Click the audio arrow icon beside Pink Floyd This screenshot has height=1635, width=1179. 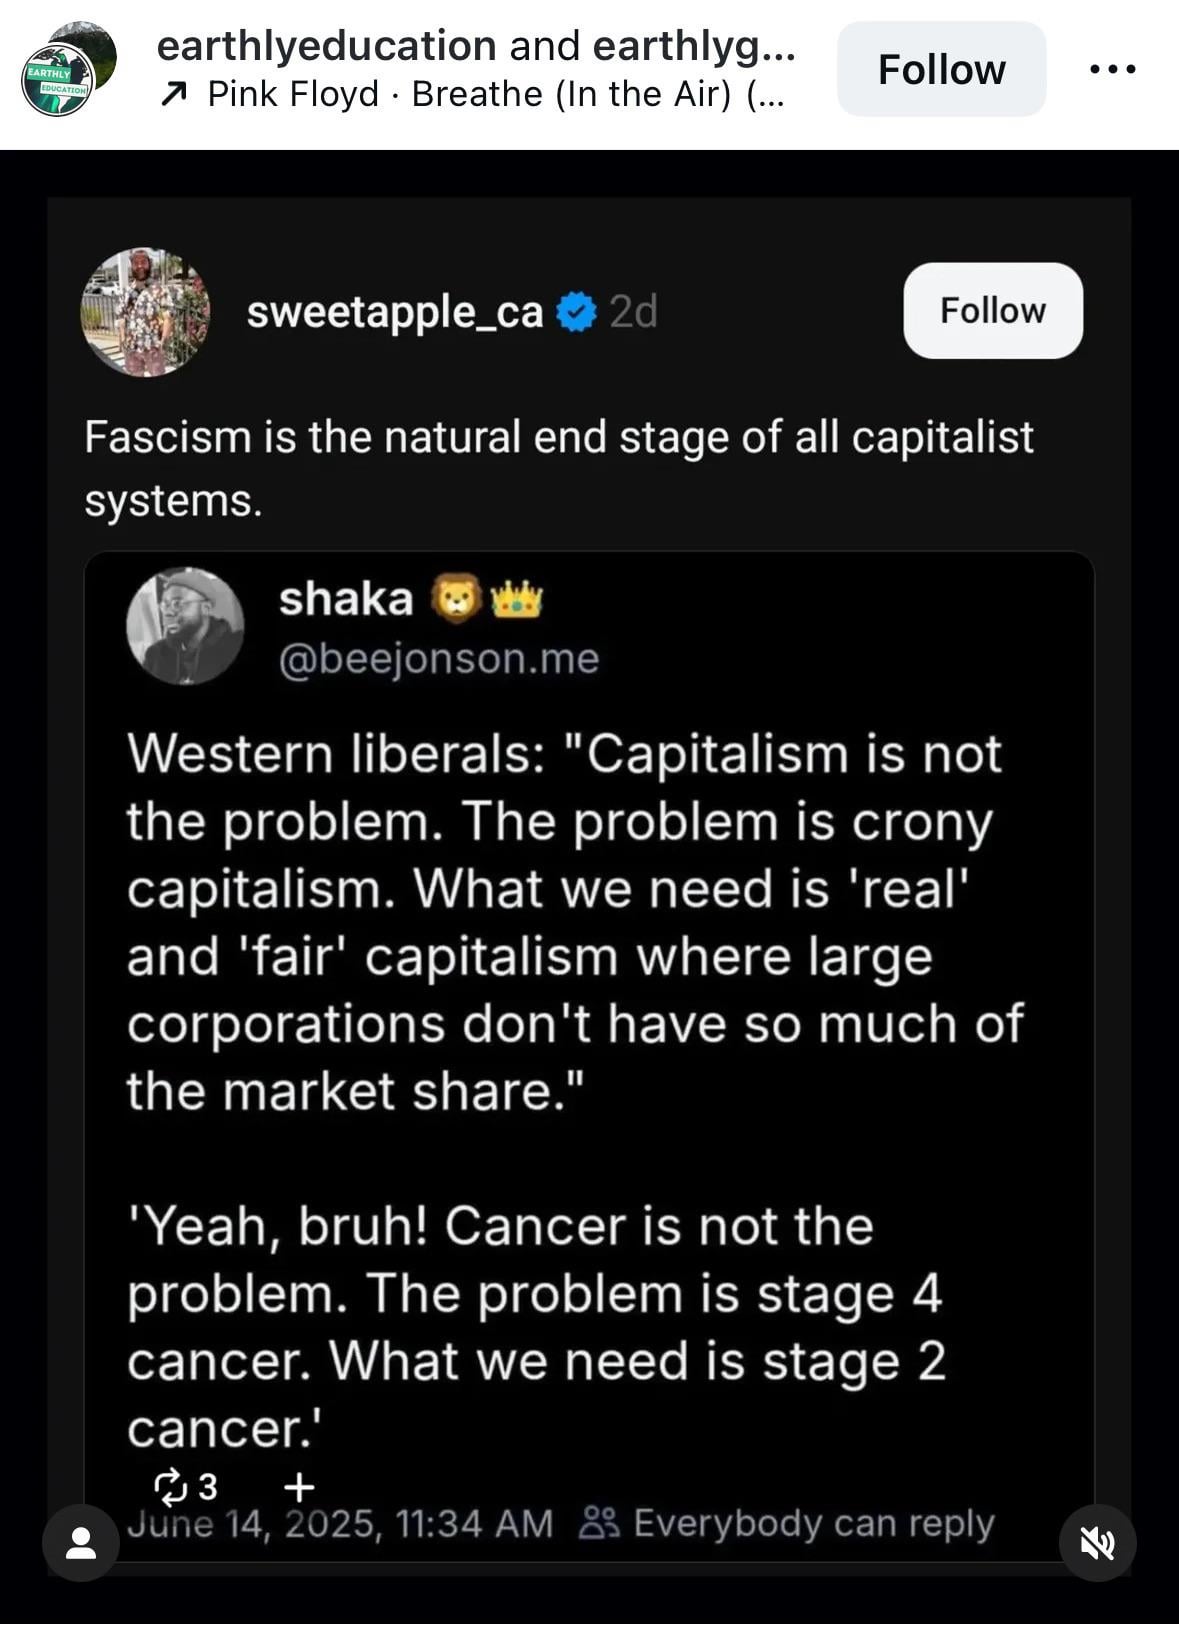(174, 95)
